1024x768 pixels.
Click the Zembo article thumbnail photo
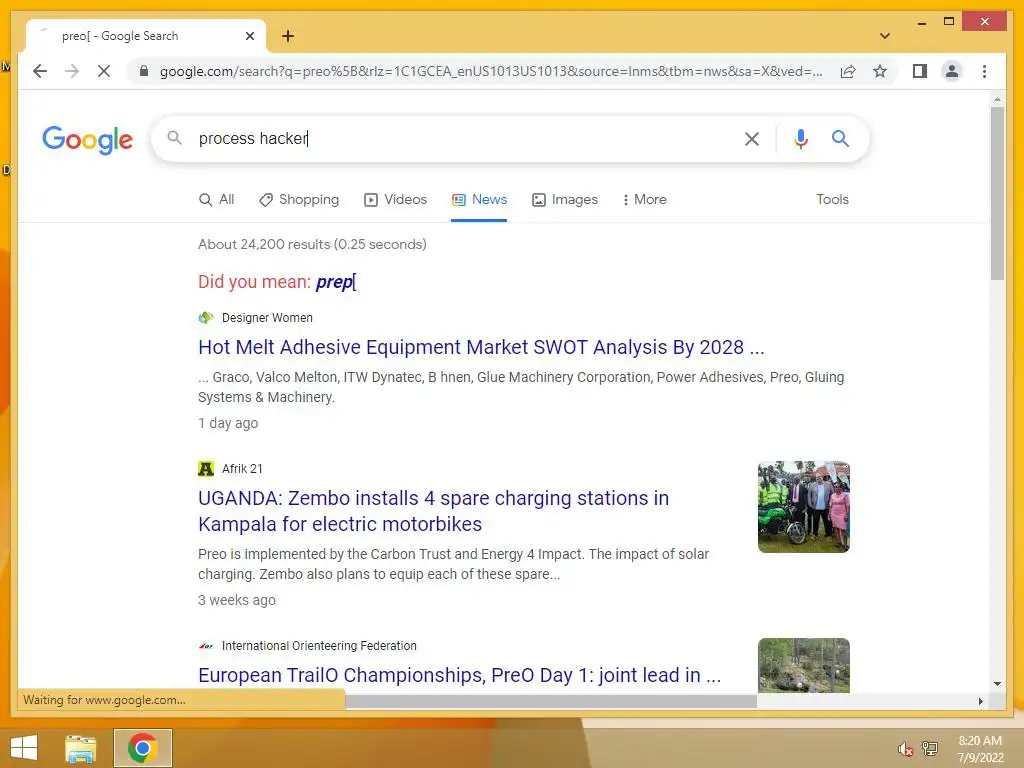coord(803,507)
